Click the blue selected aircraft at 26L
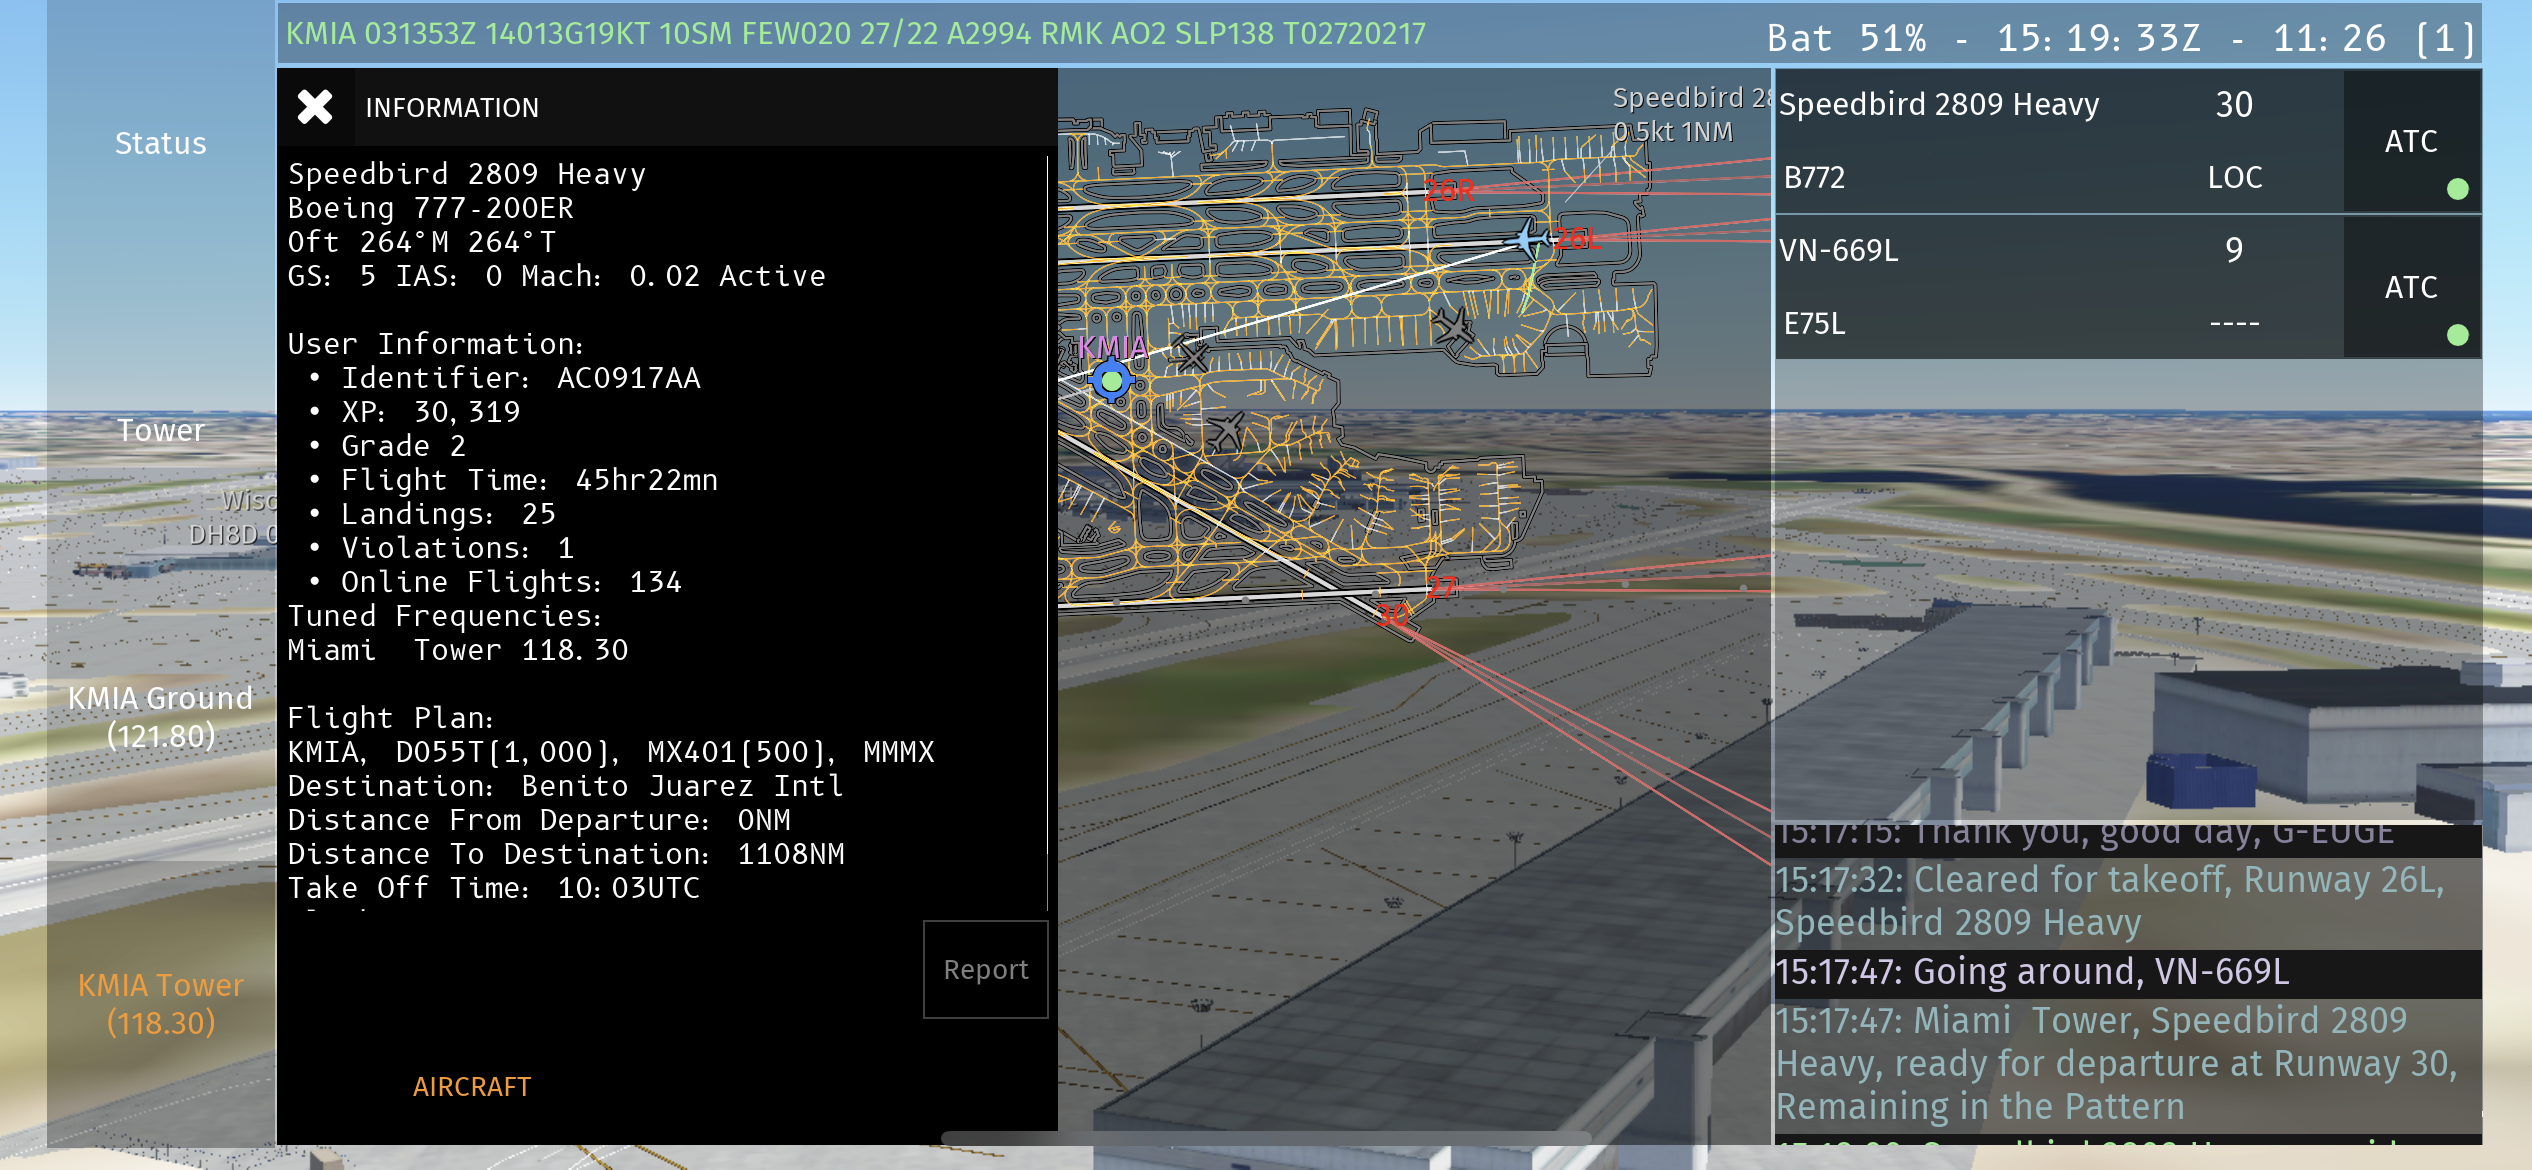2532x1170 pixels. 1527,239
